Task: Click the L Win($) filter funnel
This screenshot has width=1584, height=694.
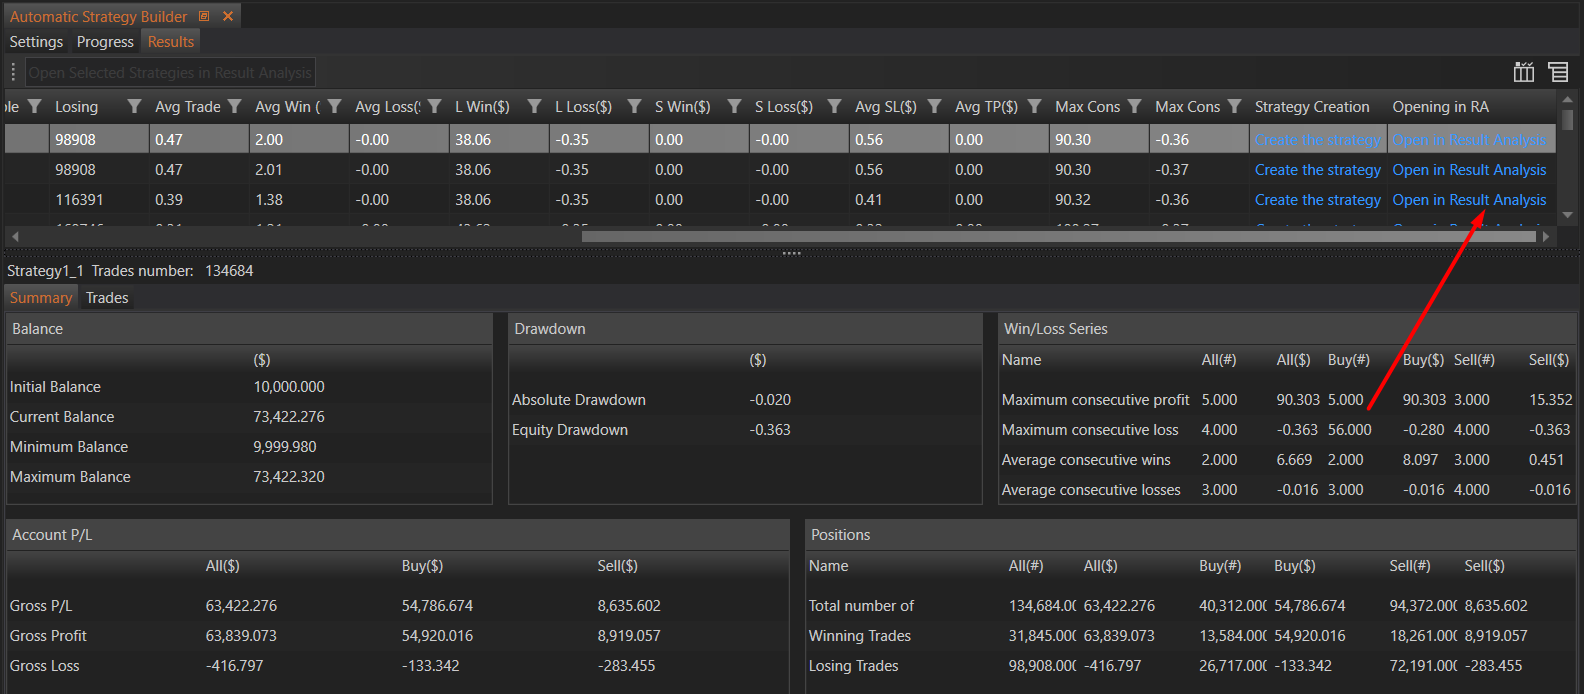Action: tap(534, 107)
